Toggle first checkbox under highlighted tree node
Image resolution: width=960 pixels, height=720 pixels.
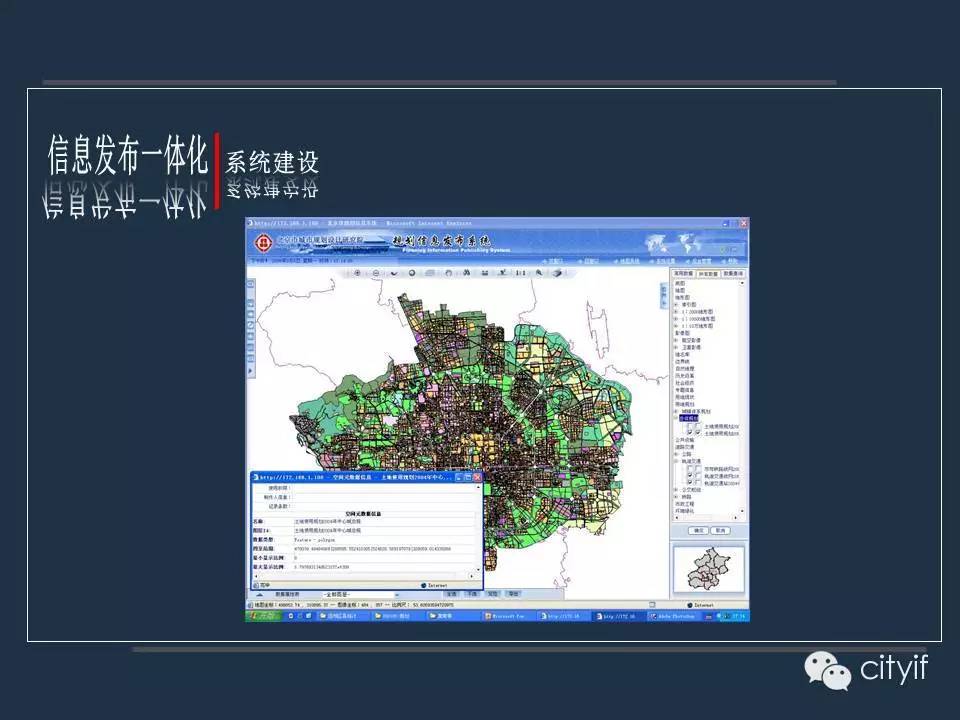click(689, 426)
